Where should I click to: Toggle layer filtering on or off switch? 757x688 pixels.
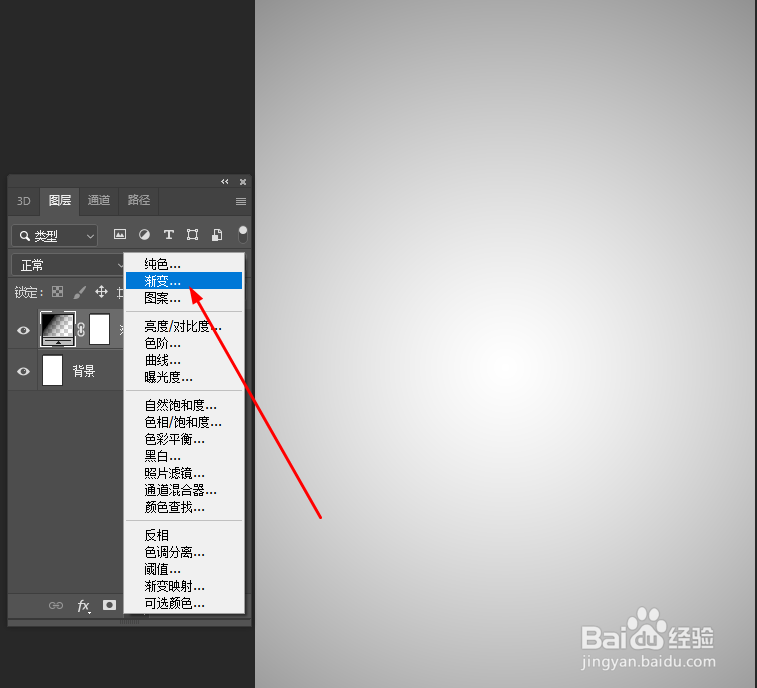pyautogui.click(x=243, y=234)
